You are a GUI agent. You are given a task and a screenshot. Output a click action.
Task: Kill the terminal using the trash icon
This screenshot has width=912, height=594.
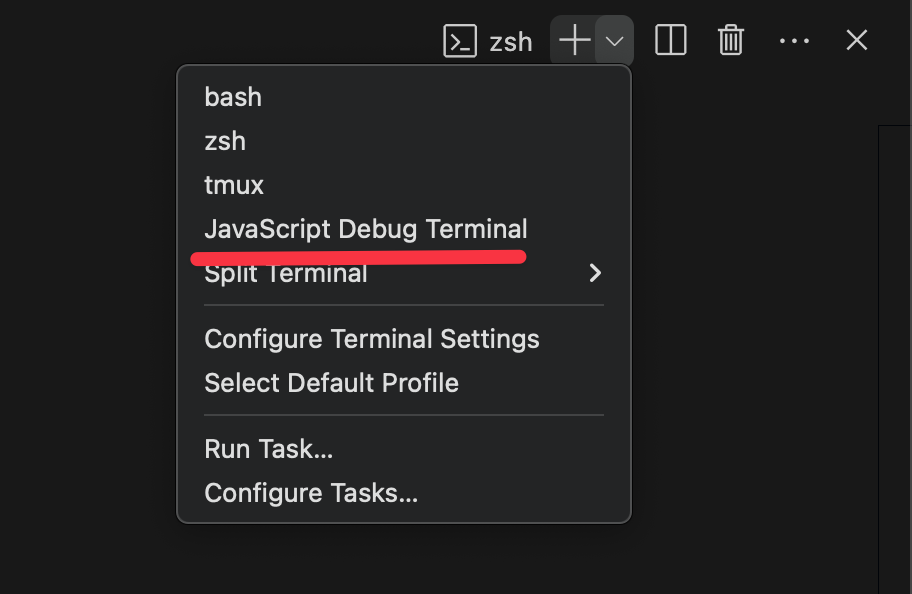click(731, 40)
